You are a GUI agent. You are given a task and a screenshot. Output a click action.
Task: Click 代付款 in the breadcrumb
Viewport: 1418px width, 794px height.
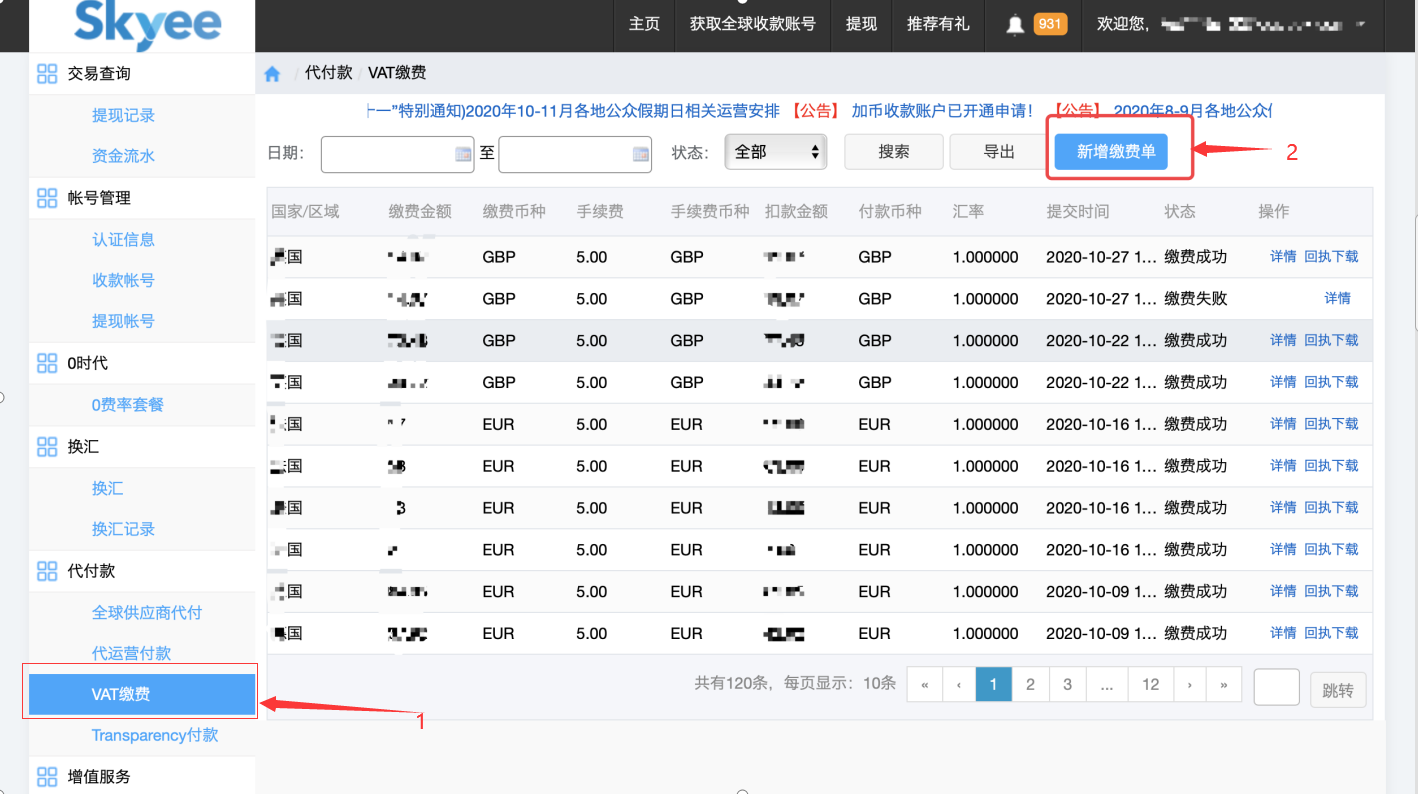tap(329, 73)
